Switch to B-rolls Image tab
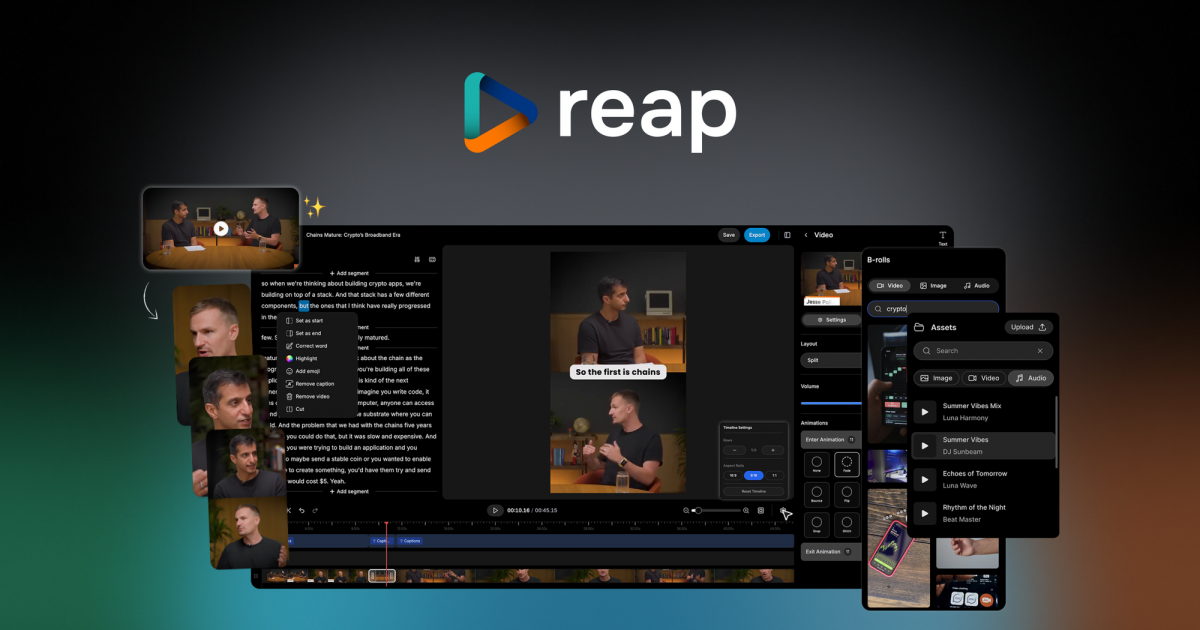Viewport: 1200px width, 630px height. (933, 285)
